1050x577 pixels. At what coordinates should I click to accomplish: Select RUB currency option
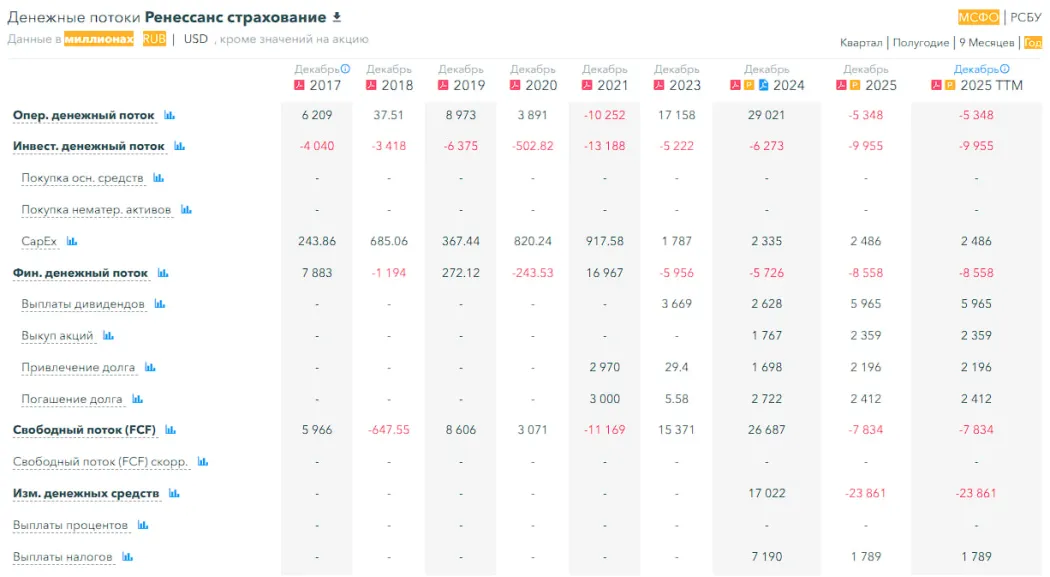(154, 39)
